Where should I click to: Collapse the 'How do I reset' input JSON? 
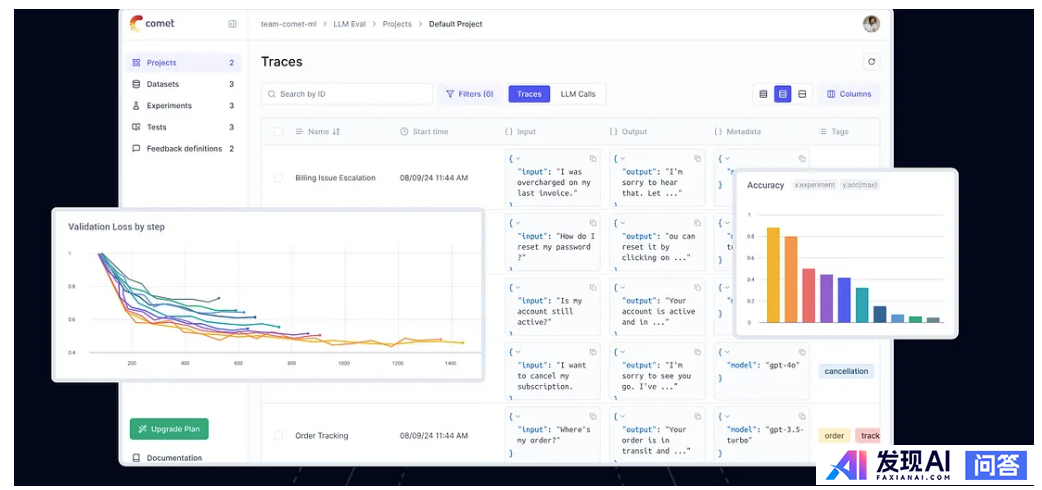[512, 223]
